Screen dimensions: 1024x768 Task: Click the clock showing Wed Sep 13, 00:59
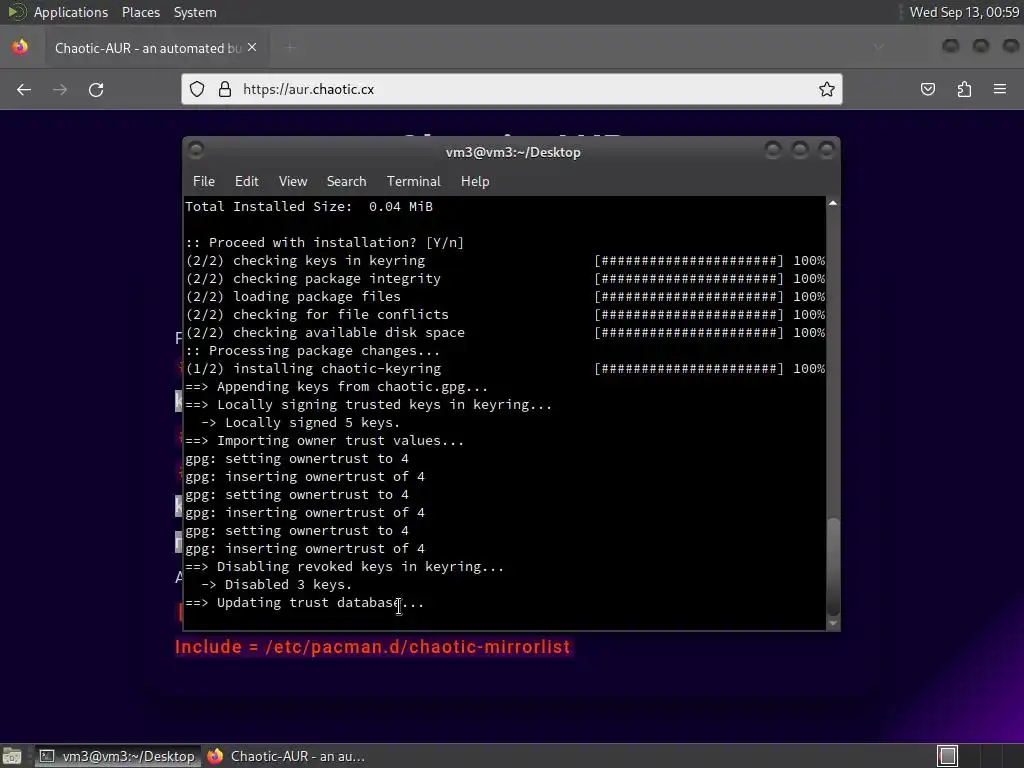click(964, 12)
